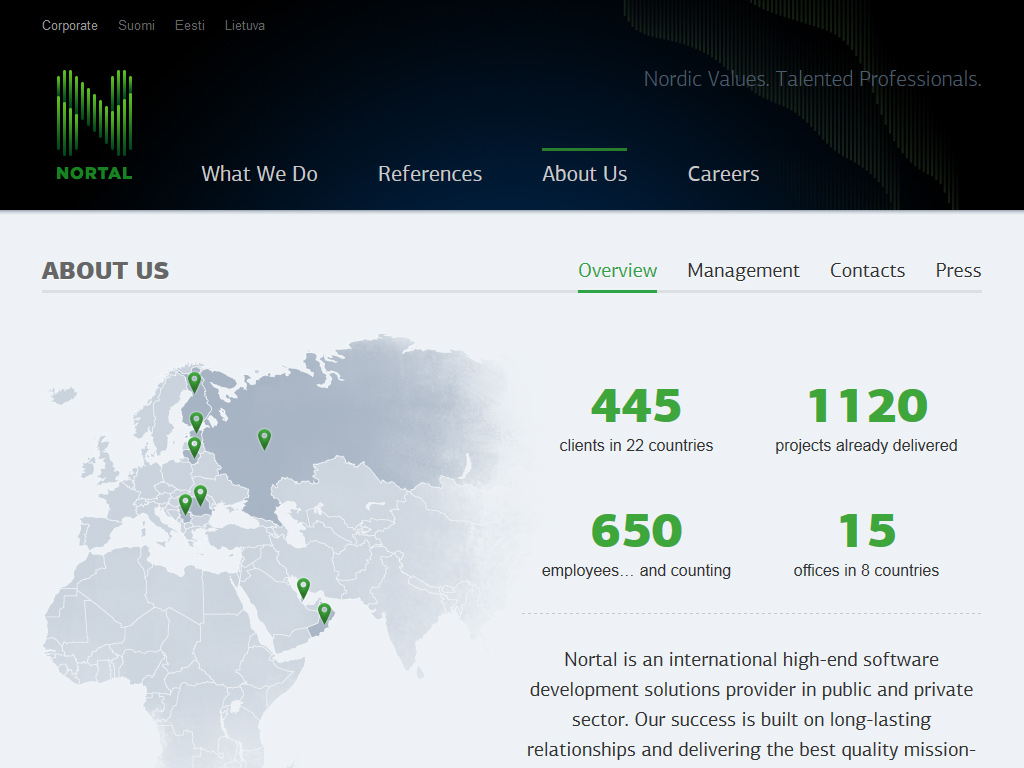The height and width of the screenshot is (768, 1024).
Task: Switch to the Suomi site
Action: tap(136, 26)
